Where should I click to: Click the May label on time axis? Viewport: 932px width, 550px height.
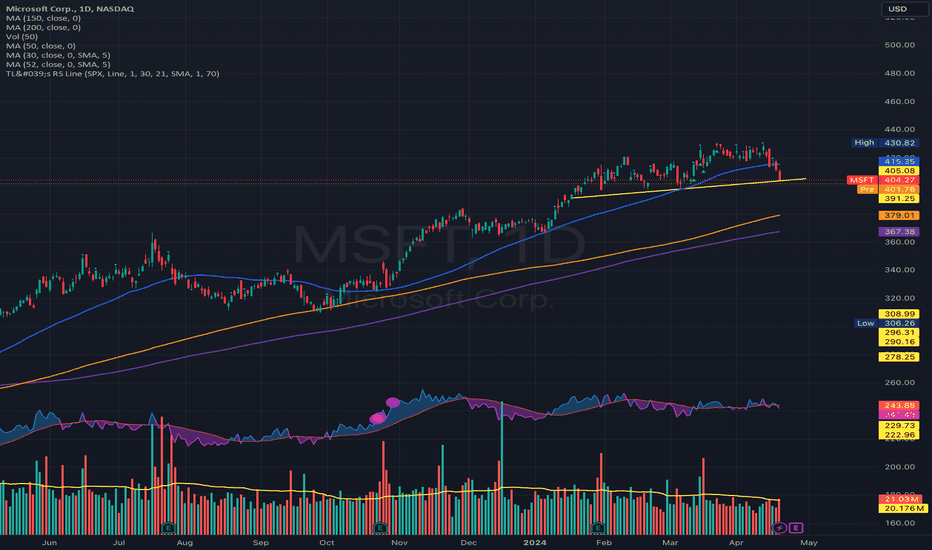point(809,542)
